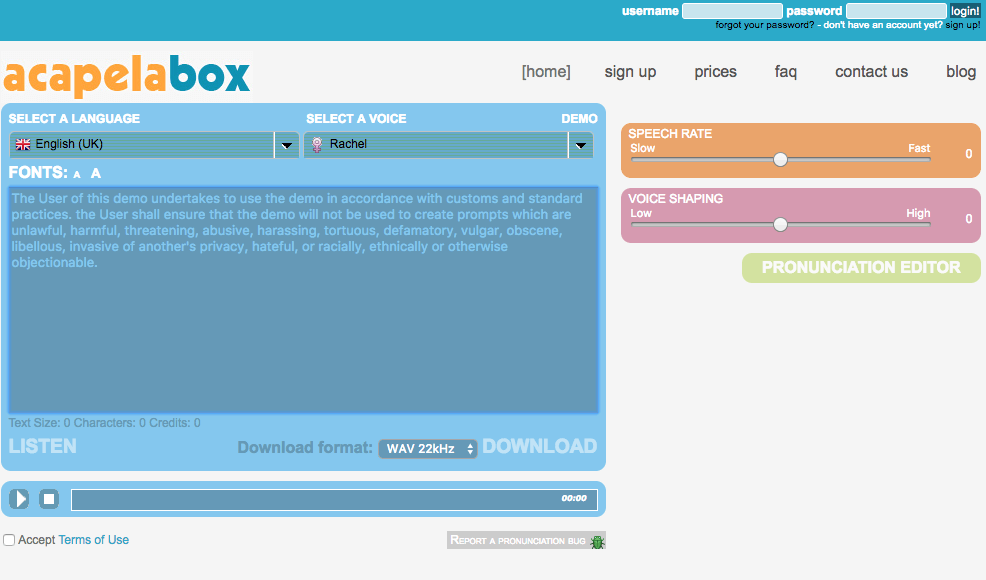Open the blog page
This screenshot has height=580, width=986.
(x=961, y=72)
